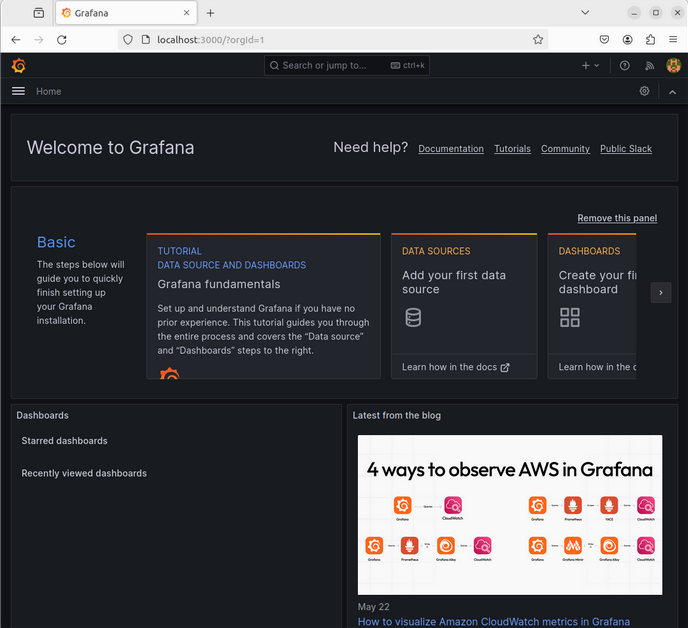The width and height of the screenshot is (688, 628).
Task: Open the 4 ways to observe AWS blog image
Action: pos(510,515)
